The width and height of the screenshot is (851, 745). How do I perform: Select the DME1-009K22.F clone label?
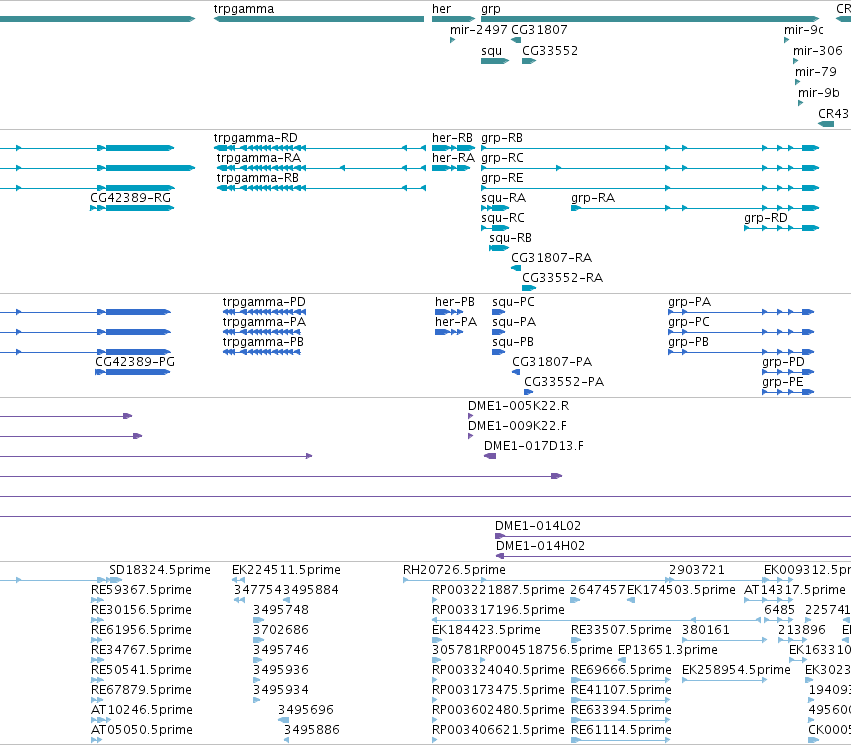(x=518, y=426)
